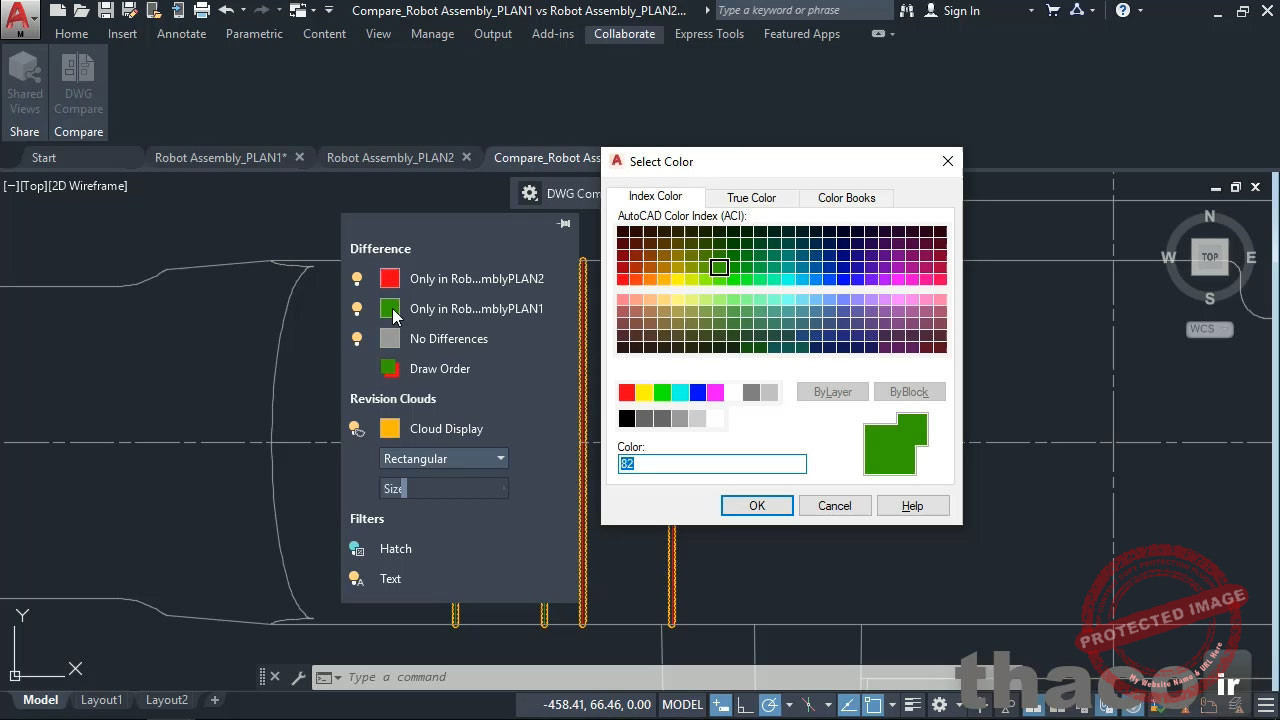Expand the polar tracking angle dropdown arrow
Viewport: 1280px width, 720px height.
tap(789, 705)
